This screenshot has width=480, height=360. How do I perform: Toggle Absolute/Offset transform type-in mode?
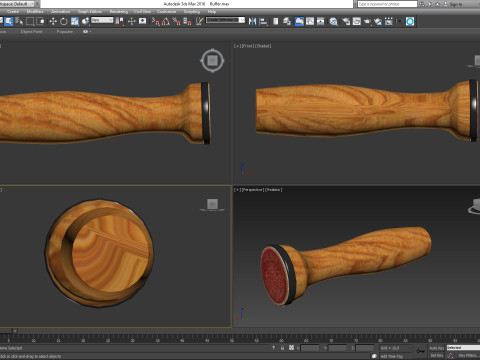tap(291, 348)
